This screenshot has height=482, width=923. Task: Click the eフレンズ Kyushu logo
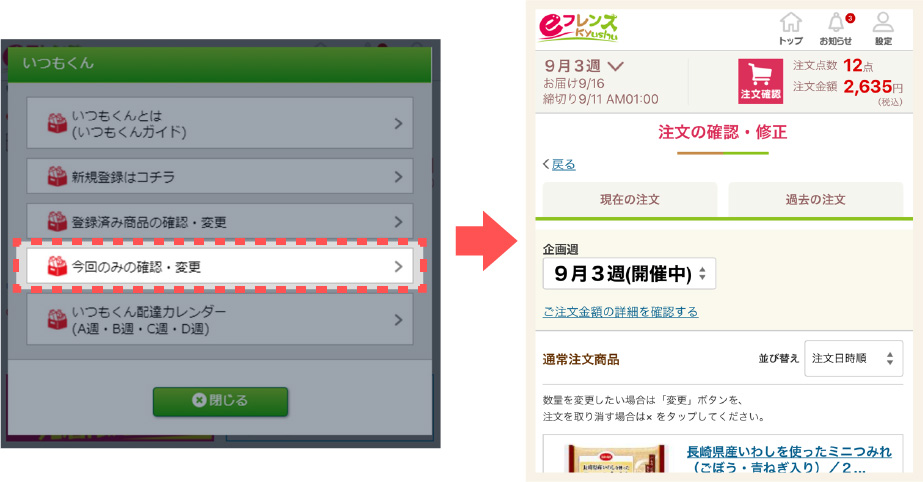(x=578, y=27)
